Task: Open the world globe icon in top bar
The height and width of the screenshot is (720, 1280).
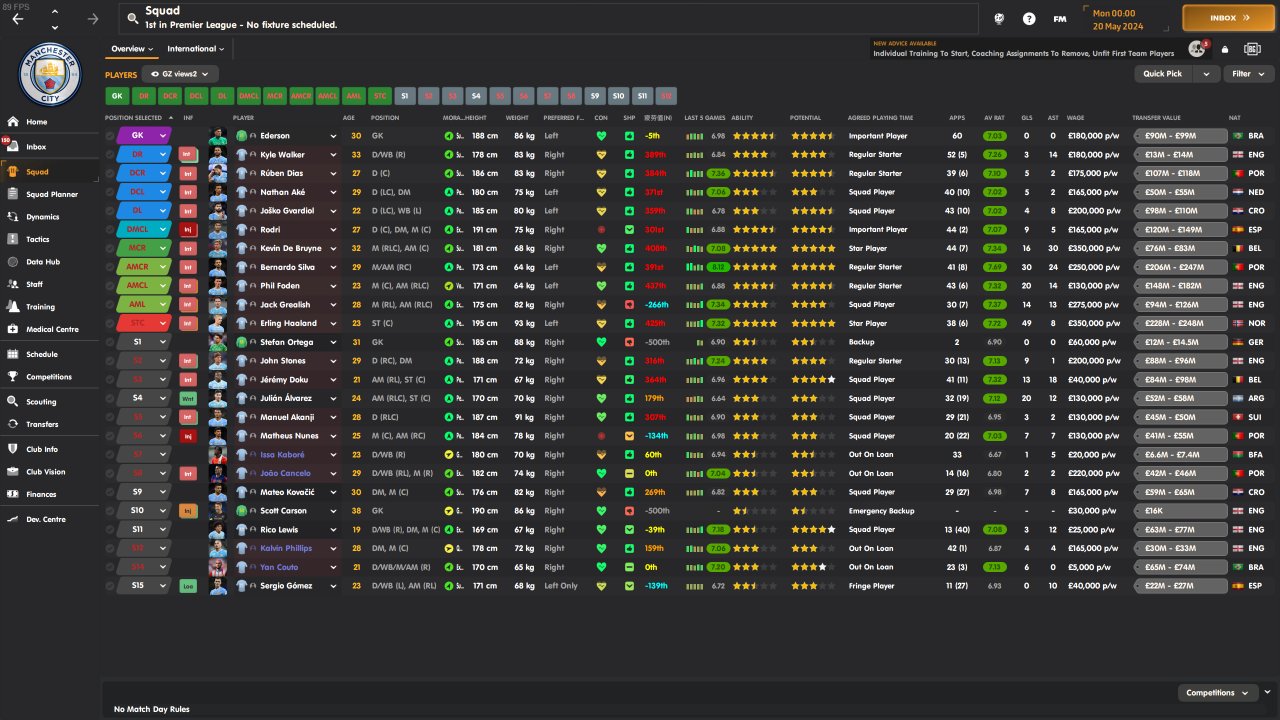Action: (999, 18)
